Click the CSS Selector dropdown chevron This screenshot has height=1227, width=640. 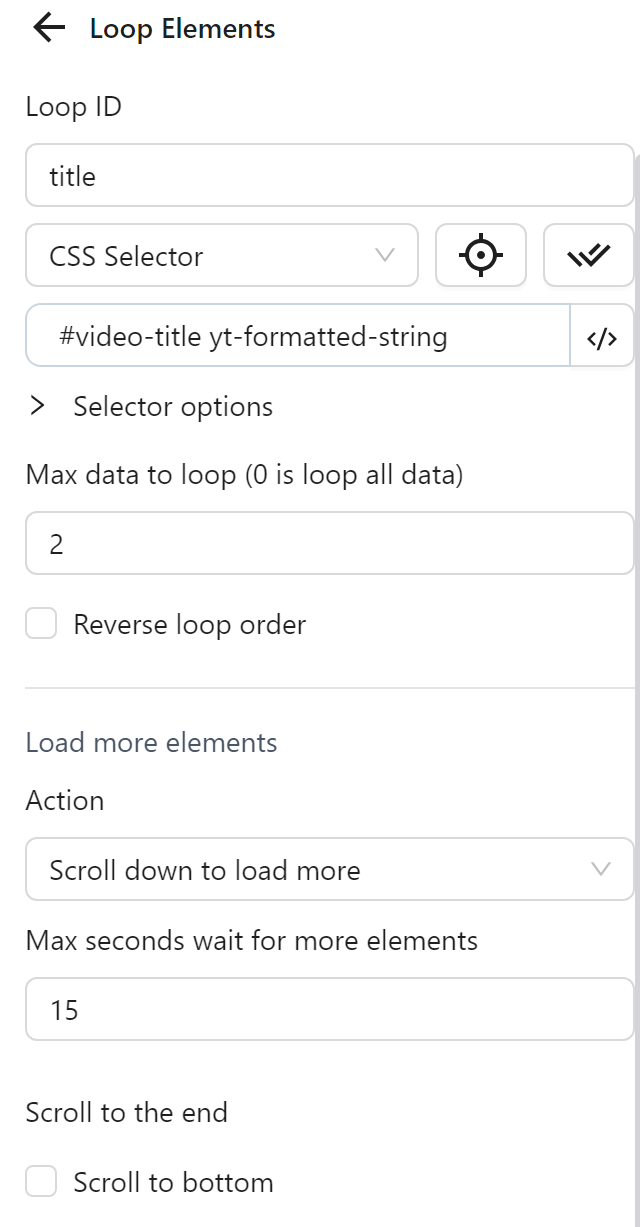click(386, 256)
